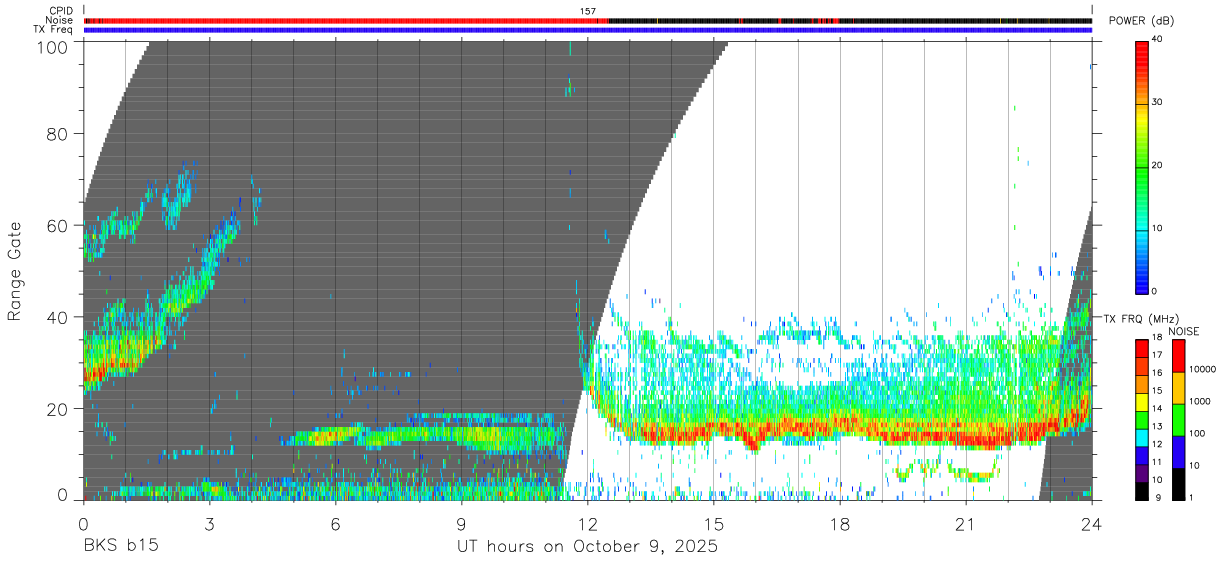
Task: Click the 60 tick on Range Gate axis
Action: click(x=58, y=225)
